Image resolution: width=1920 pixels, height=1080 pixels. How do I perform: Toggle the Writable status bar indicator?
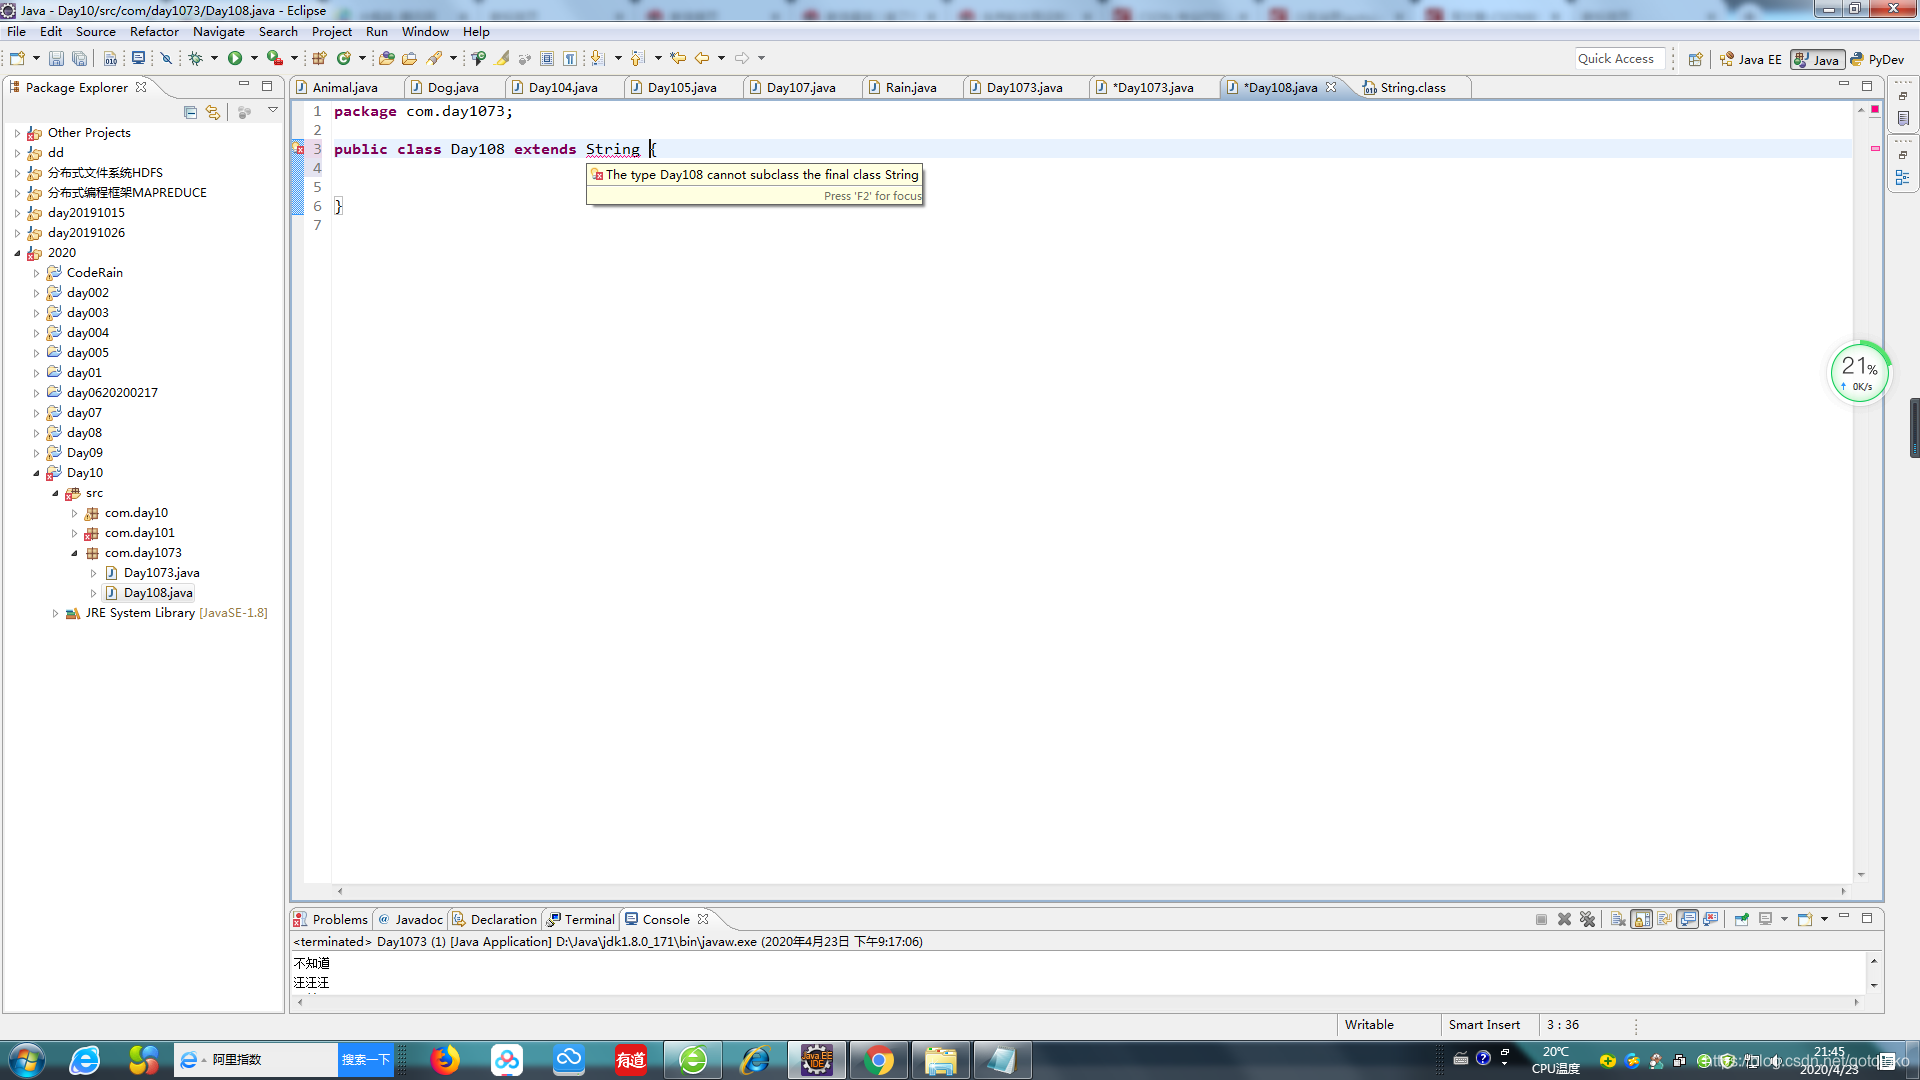click(x=1369, y=1025)
